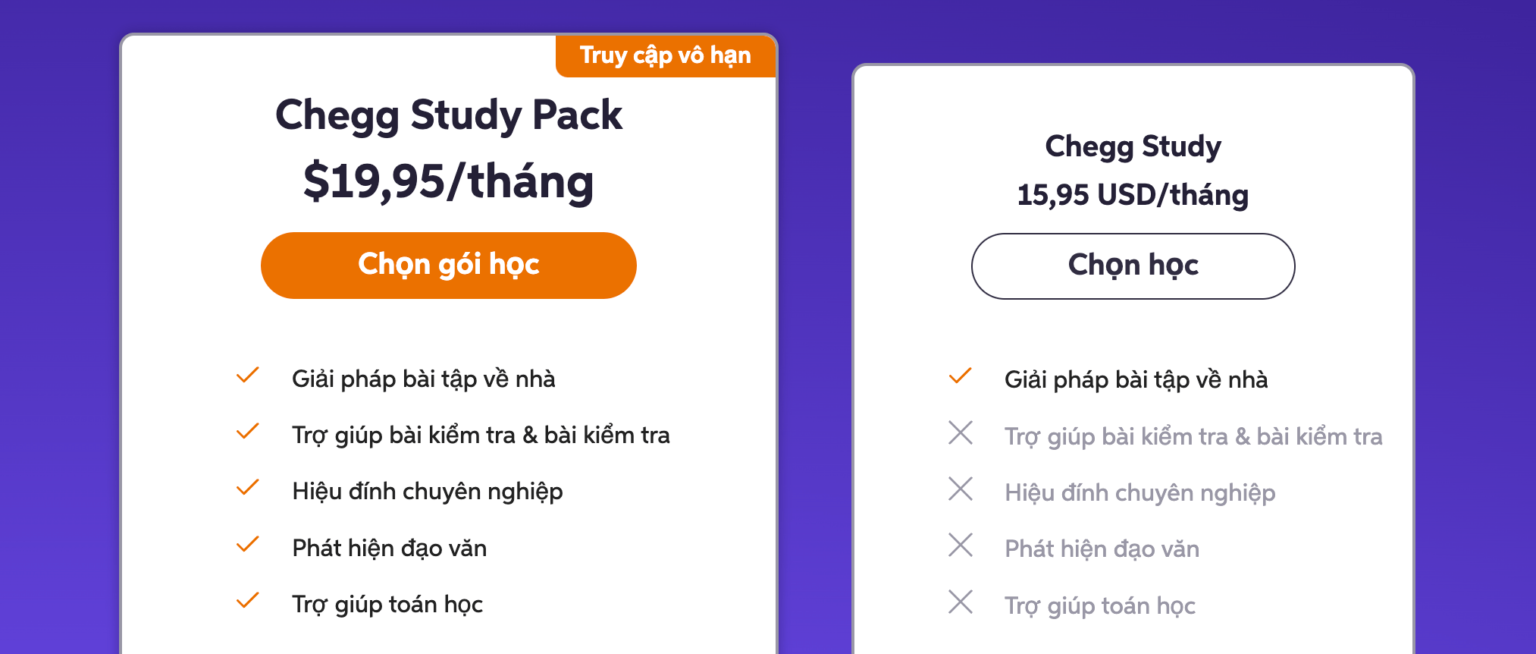This screenshot has width=1536, height=654.
Task: Click the X next to "Trợ giúp bài kiểm tra & bài kiểm tra"
Action: point(959,433)
